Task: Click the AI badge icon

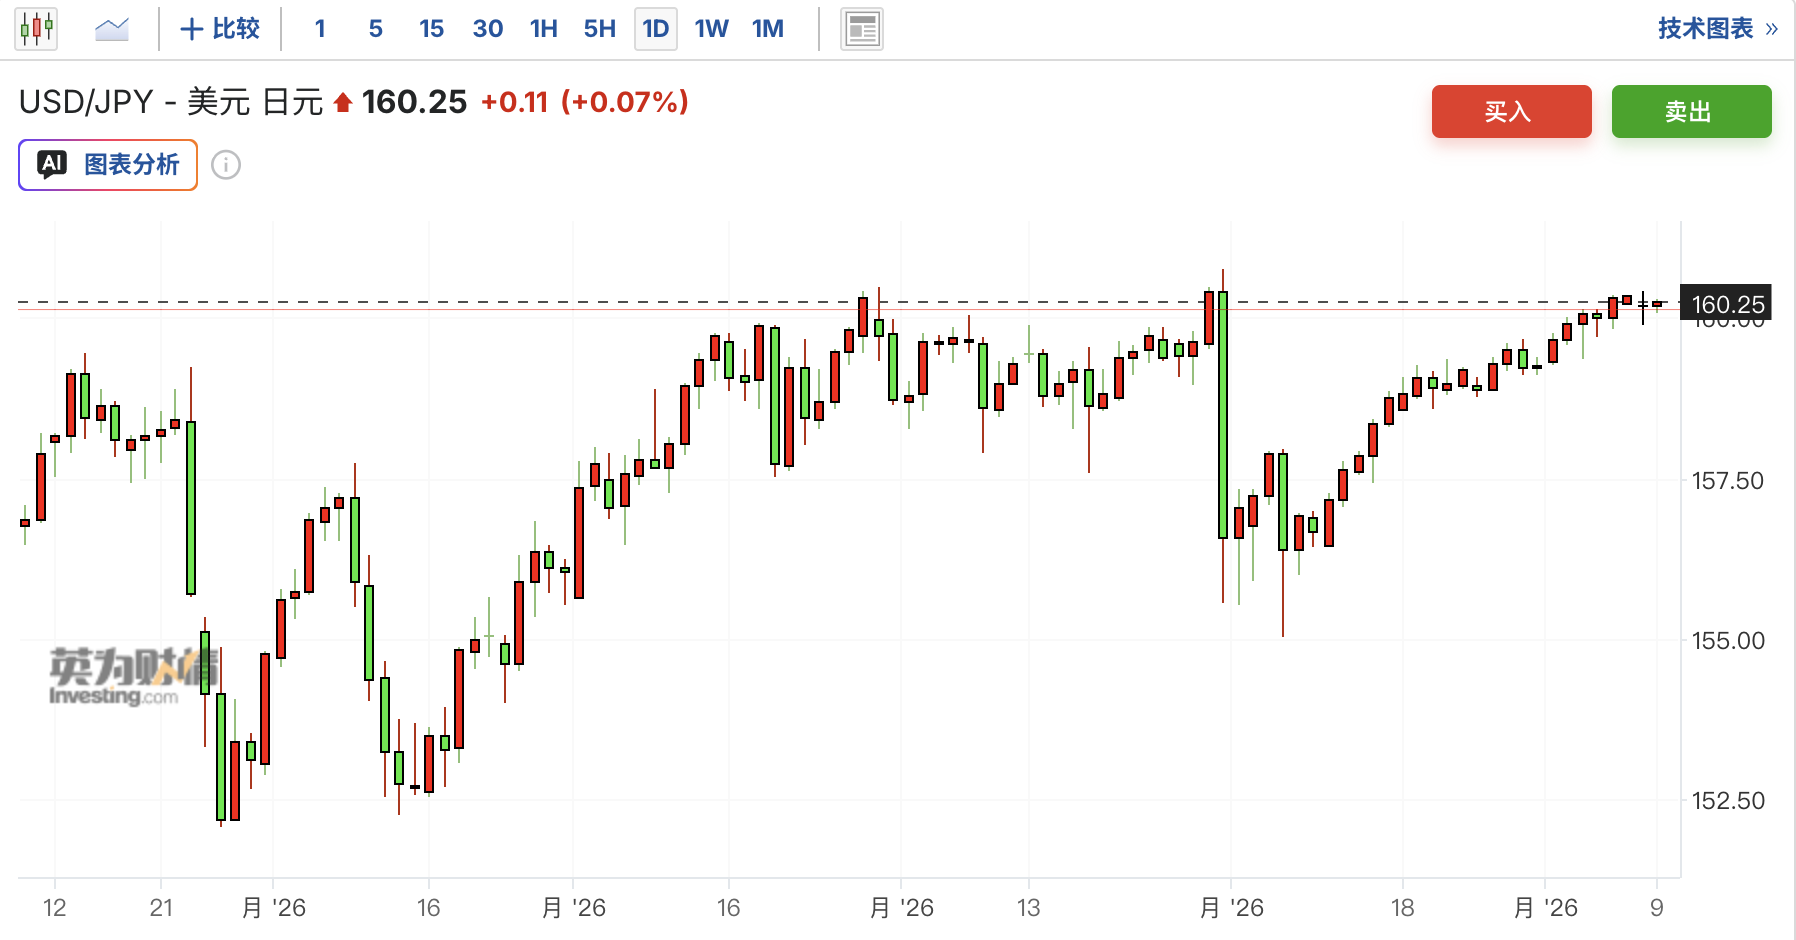Action: [52, 164]
